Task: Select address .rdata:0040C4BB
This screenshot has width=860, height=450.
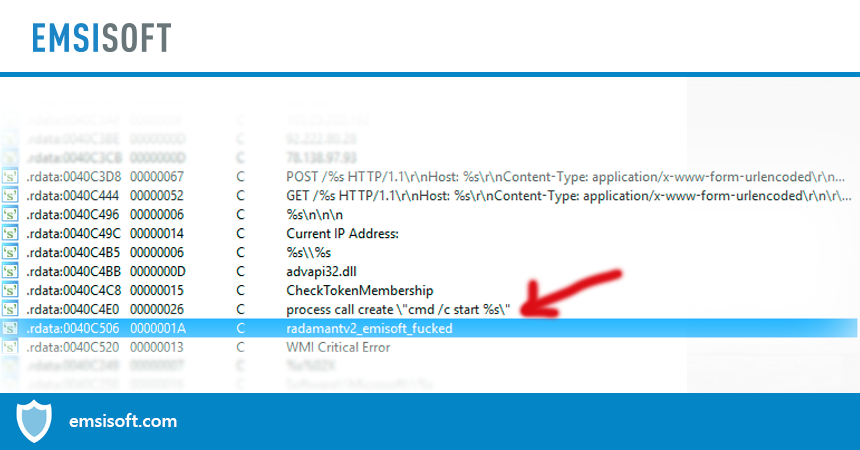Action: pyautogui.click(x=73, y=271)
